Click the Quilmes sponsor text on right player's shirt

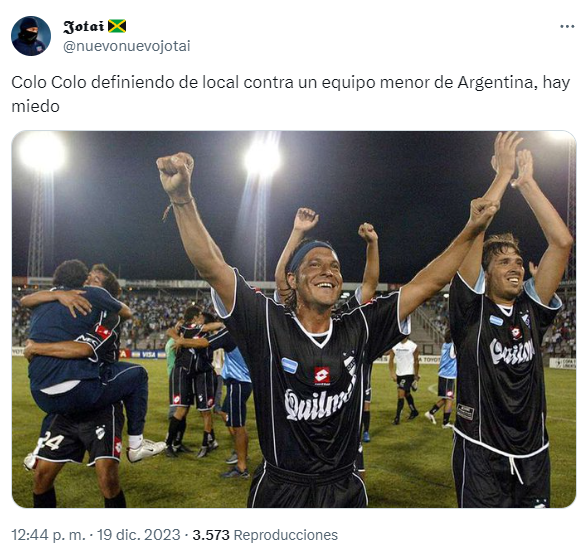click(x=511, y=351)
